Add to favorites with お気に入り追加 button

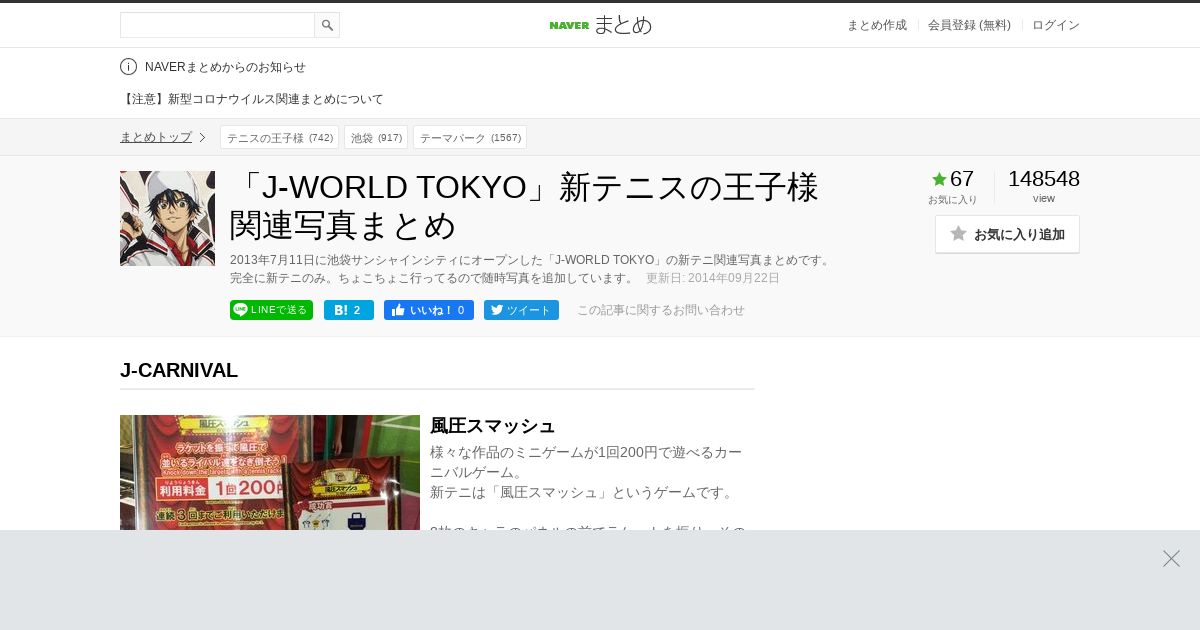point(1007,234)
